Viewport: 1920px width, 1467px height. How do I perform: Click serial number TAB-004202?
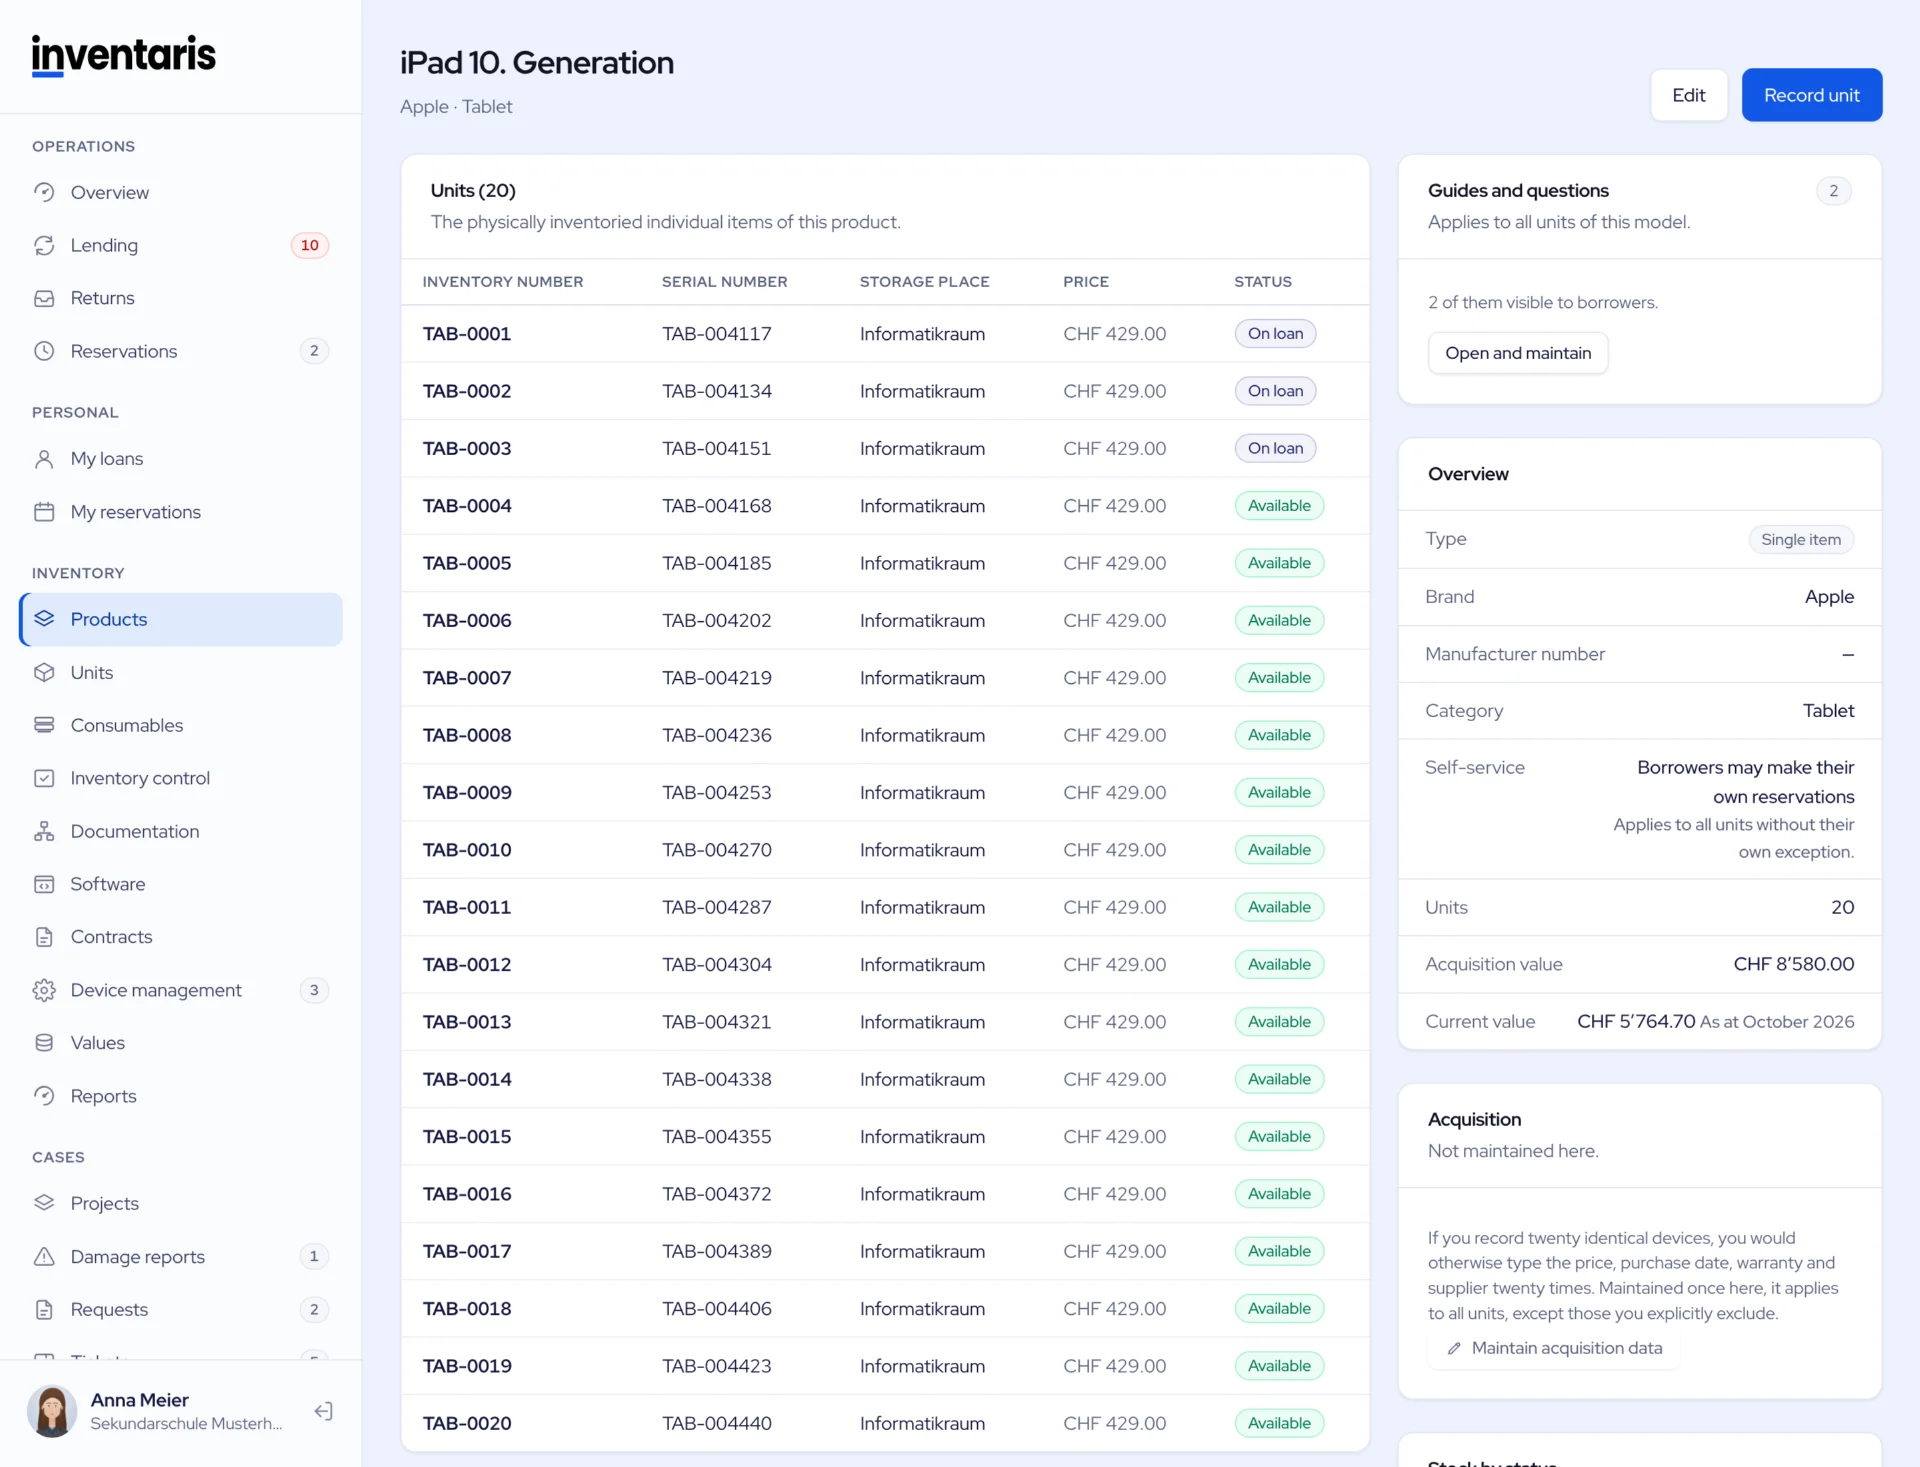(717, 621)
